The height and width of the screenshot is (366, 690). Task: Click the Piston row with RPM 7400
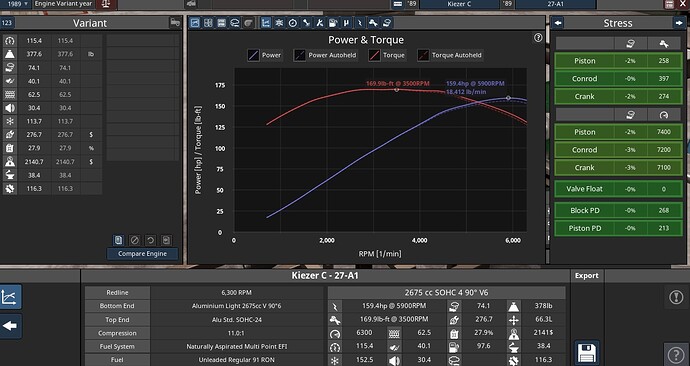tap(618, 132)
